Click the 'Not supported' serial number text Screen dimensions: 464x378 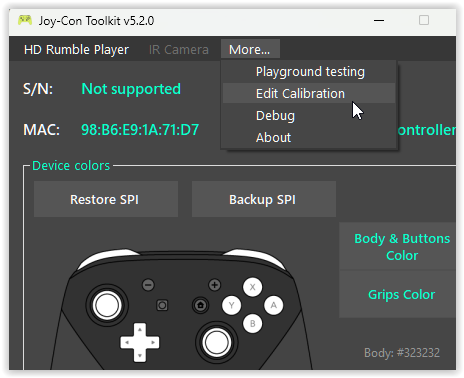131,89
